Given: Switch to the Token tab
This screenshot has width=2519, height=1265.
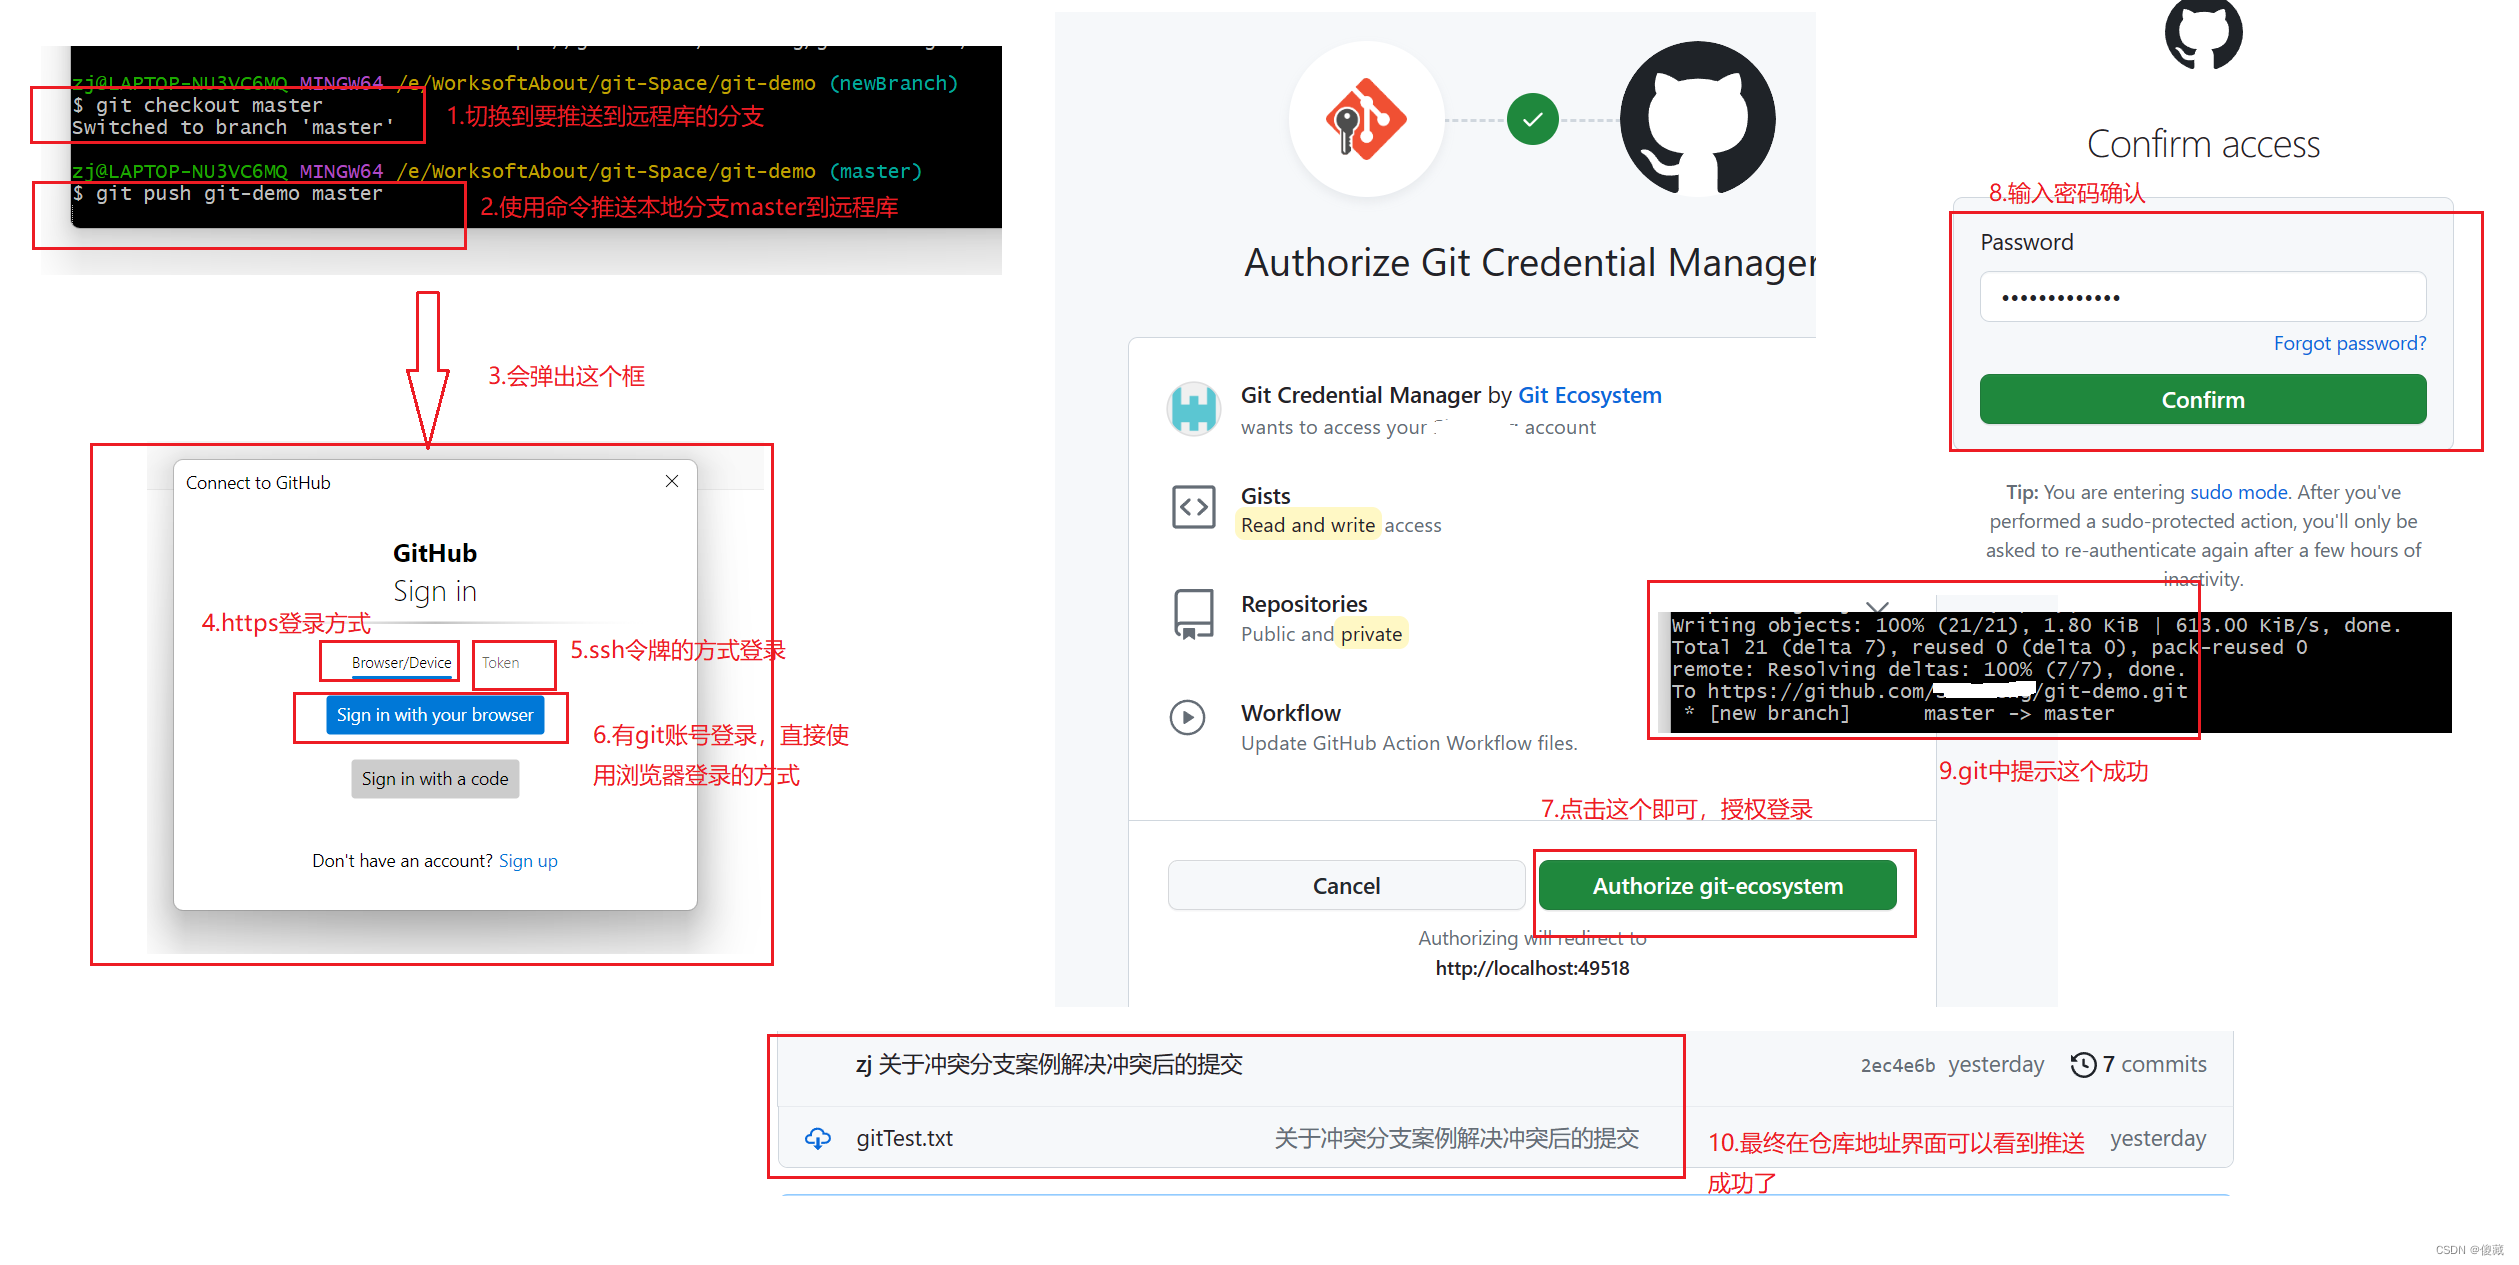Looking at the screenshot, I should (x=500, y=662).
